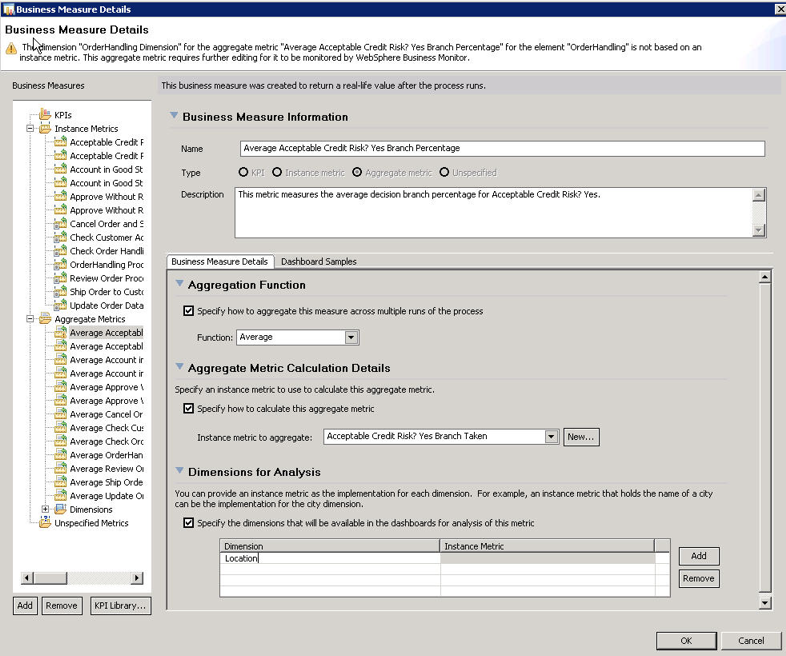The image size is (786, 656).
Task: Open the KPI Library button
Action: coord(120,605)
